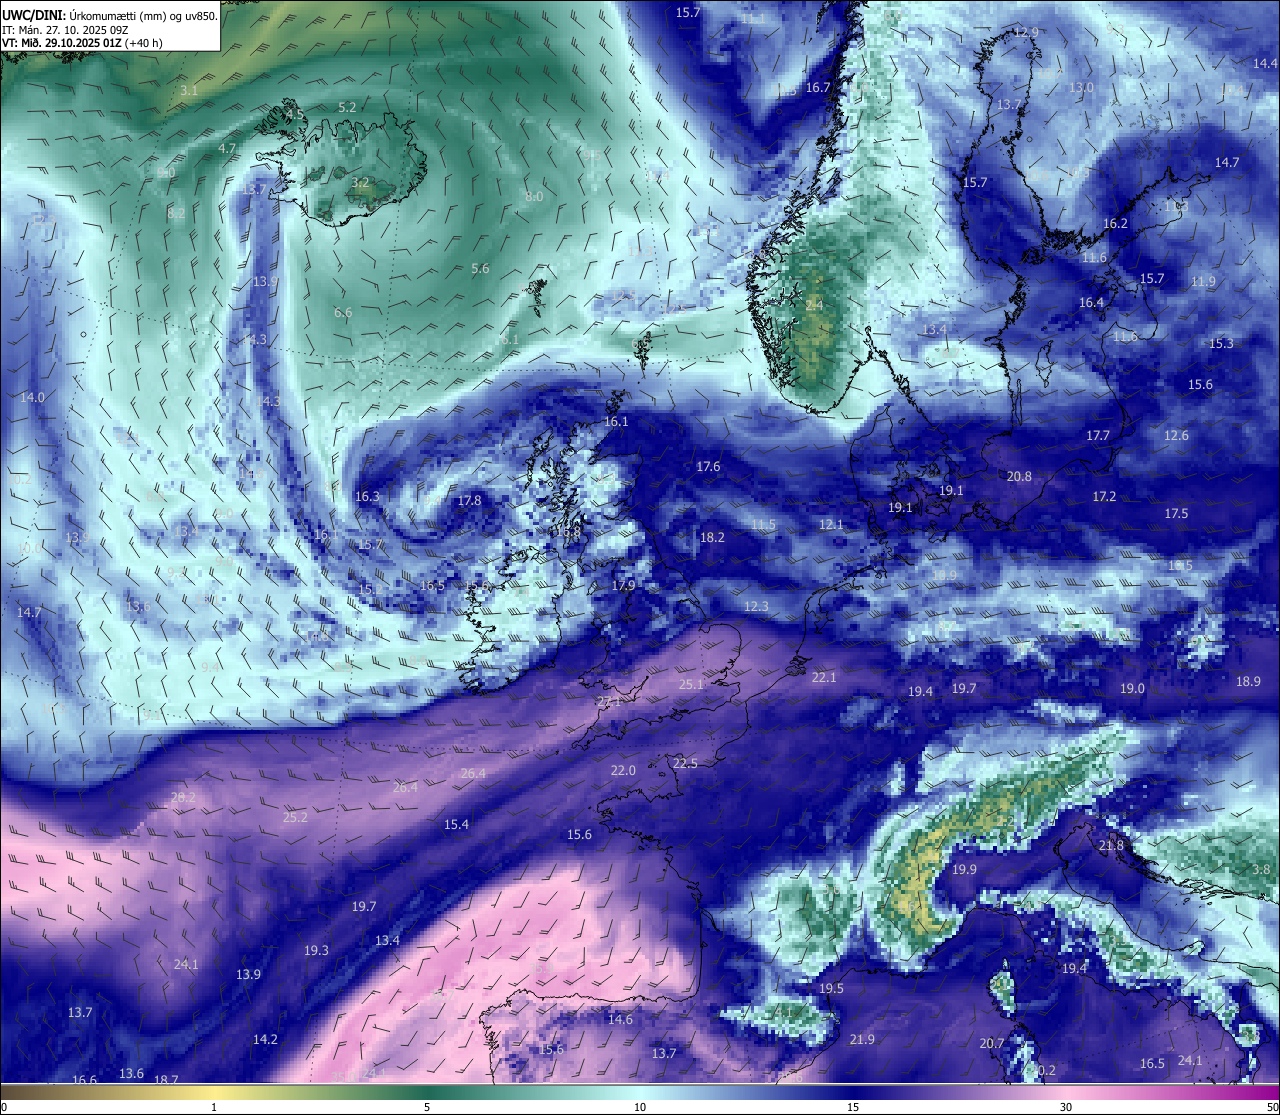
Task: Click the 16.4 value label
Action: click(x=1091, y=303)
